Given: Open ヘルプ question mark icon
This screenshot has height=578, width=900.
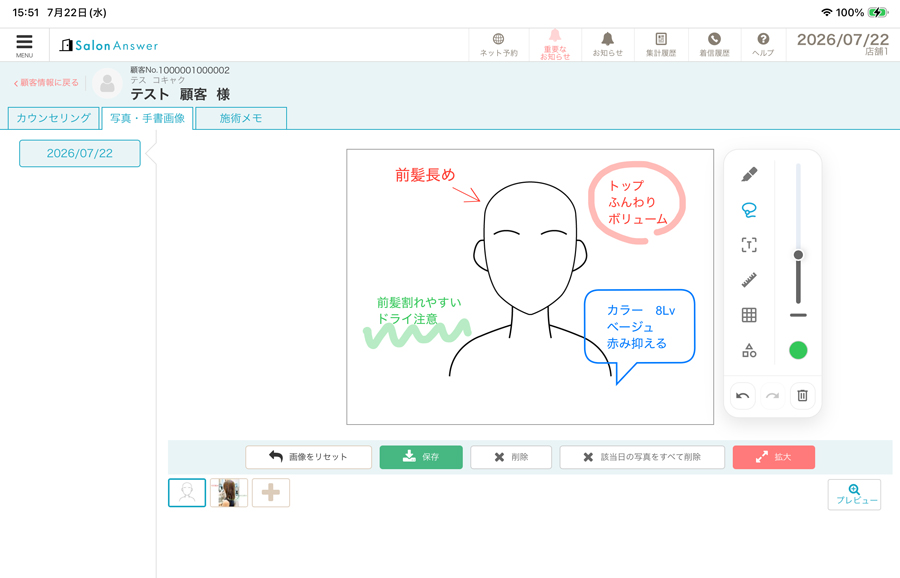Looking at the screenshot, I should click(x=763, y=45).
